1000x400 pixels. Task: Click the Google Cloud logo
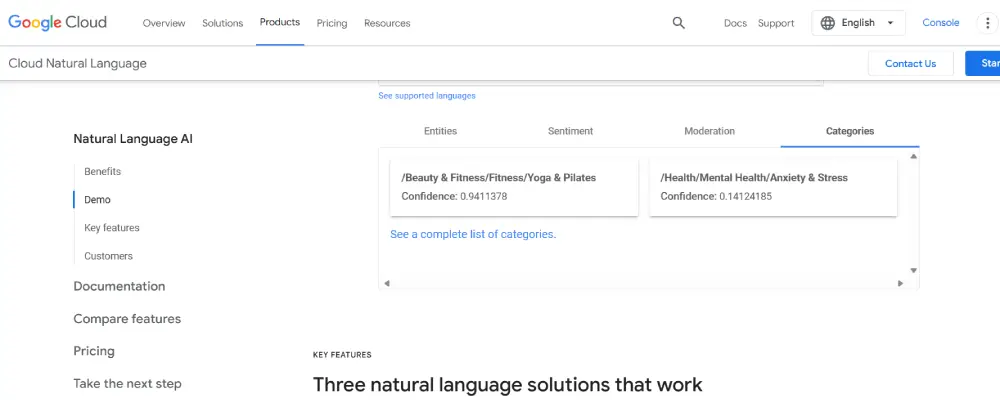(57, 22)
